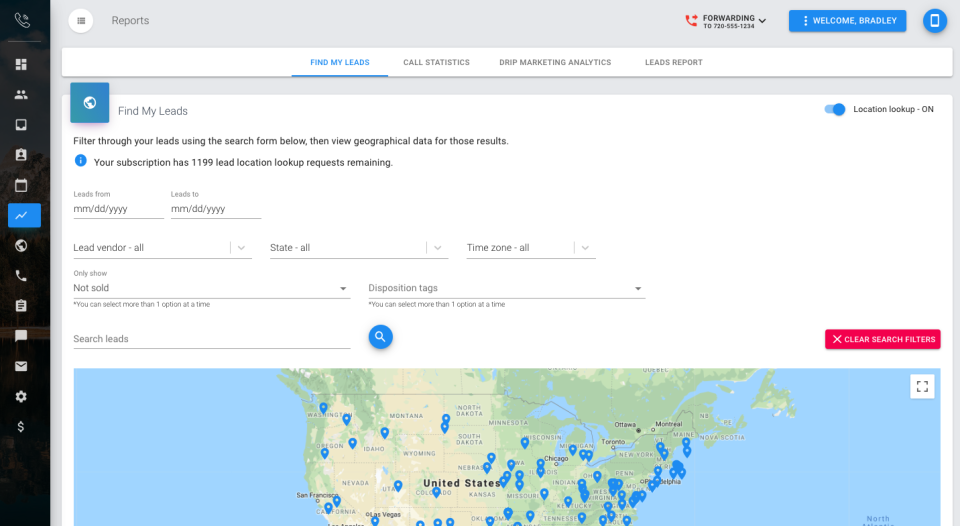Screen dimensions: 960x526
Task: Open the email envelope icon in the sidebar
Action: point(21,366)
